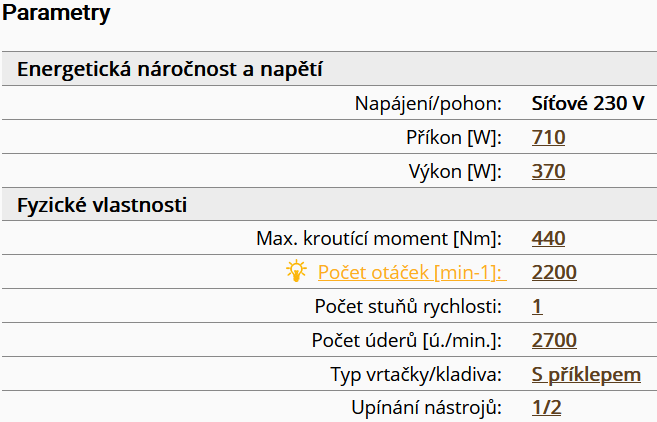Select the 2200 rotation speed value
657x422 pixels.
(554, 272)
